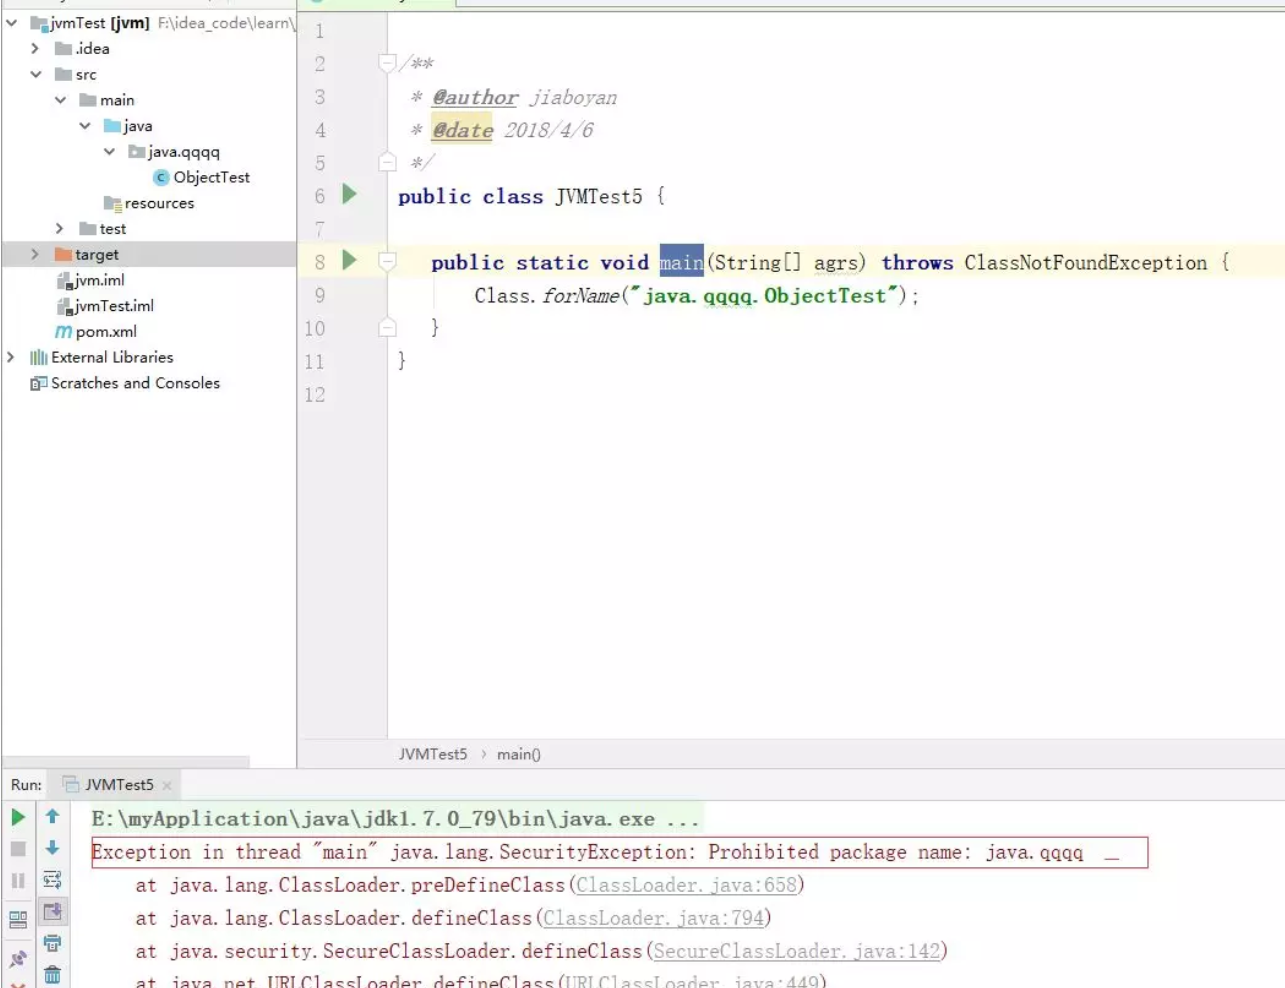Click the @date Javadoc tag
Screen dimensions: 1285x988
coord(463,130)
